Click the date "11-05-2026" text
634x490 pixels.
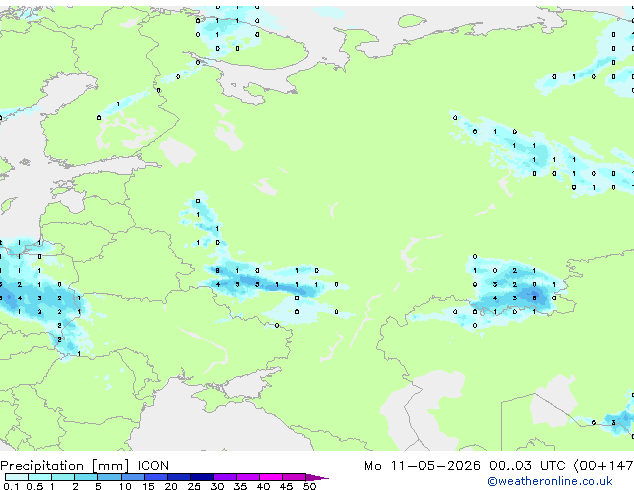tap(435, 466)
